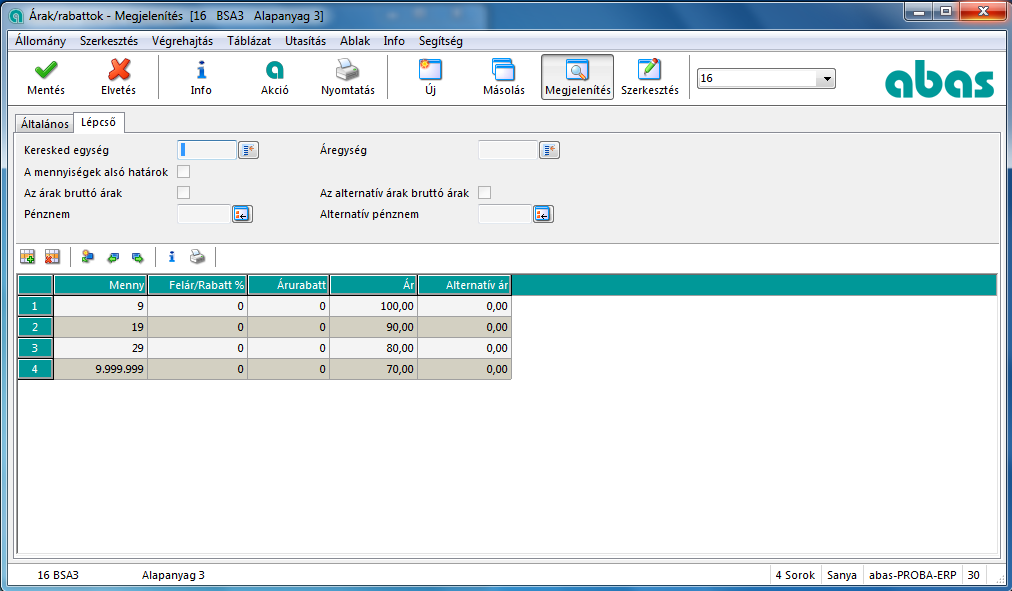Click the cell with price 100,00

374,306
